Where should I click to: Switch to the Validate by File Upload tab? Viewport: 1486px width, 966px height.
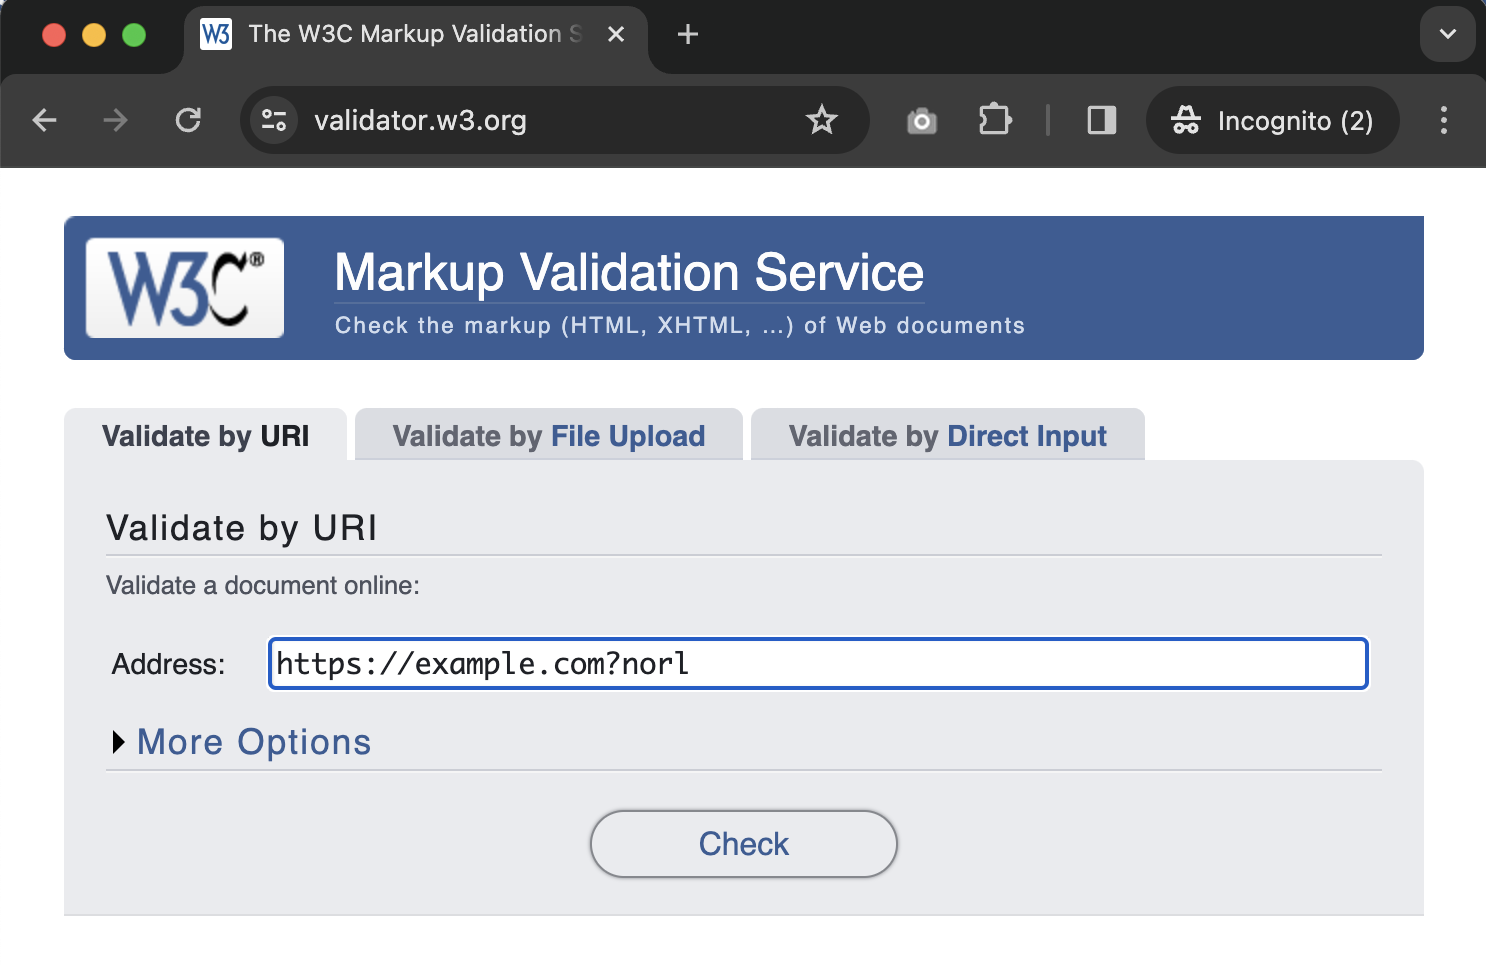(548, 435)
